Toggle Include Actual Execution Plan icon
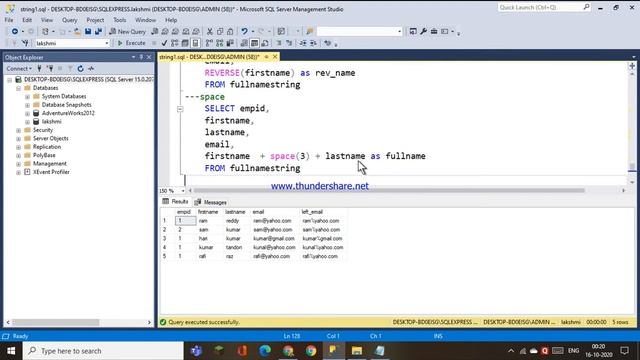 (209, 43)
